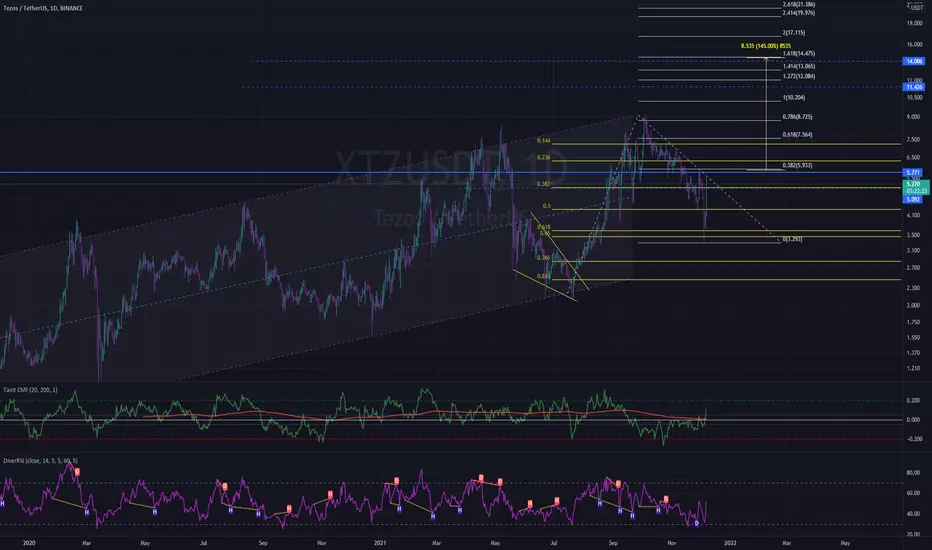
Task: Click the 1.750 price axis label
Action: [x=912, y=322]
